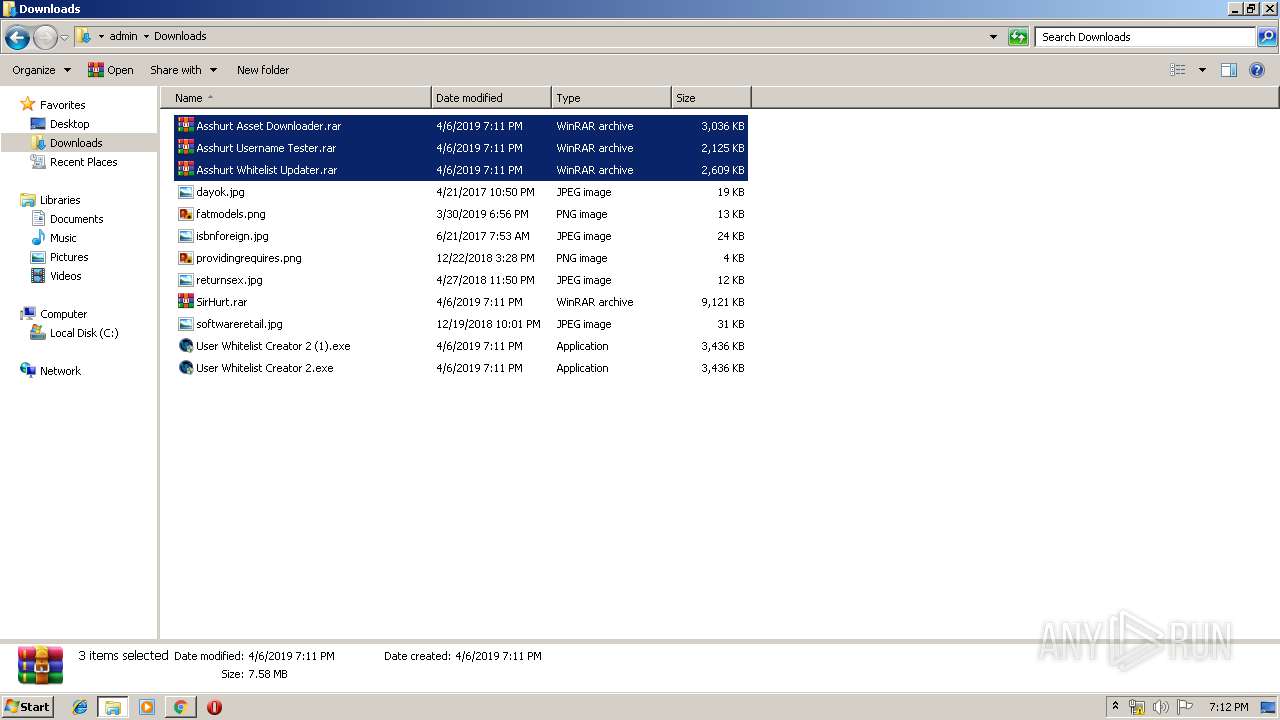The height and width of the screenshot is (720, 1280).
Task: Open Recent Places in navigation pane
Action: pos(83,162)
